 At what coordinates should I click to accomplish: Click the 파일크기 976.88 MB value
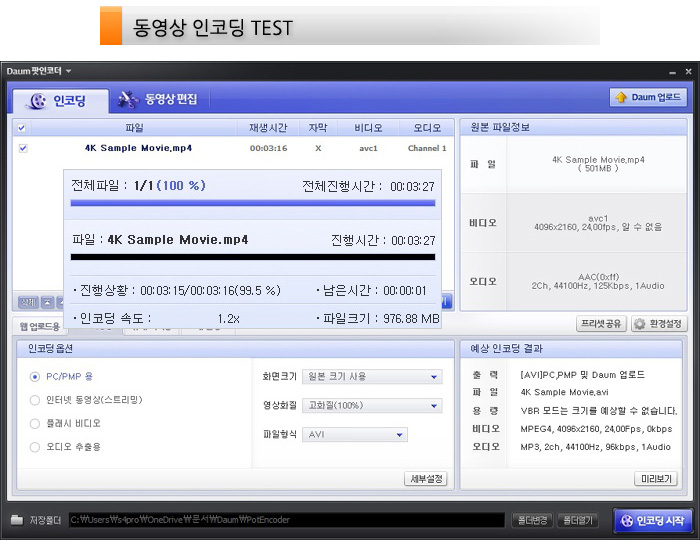coord(411,319)
